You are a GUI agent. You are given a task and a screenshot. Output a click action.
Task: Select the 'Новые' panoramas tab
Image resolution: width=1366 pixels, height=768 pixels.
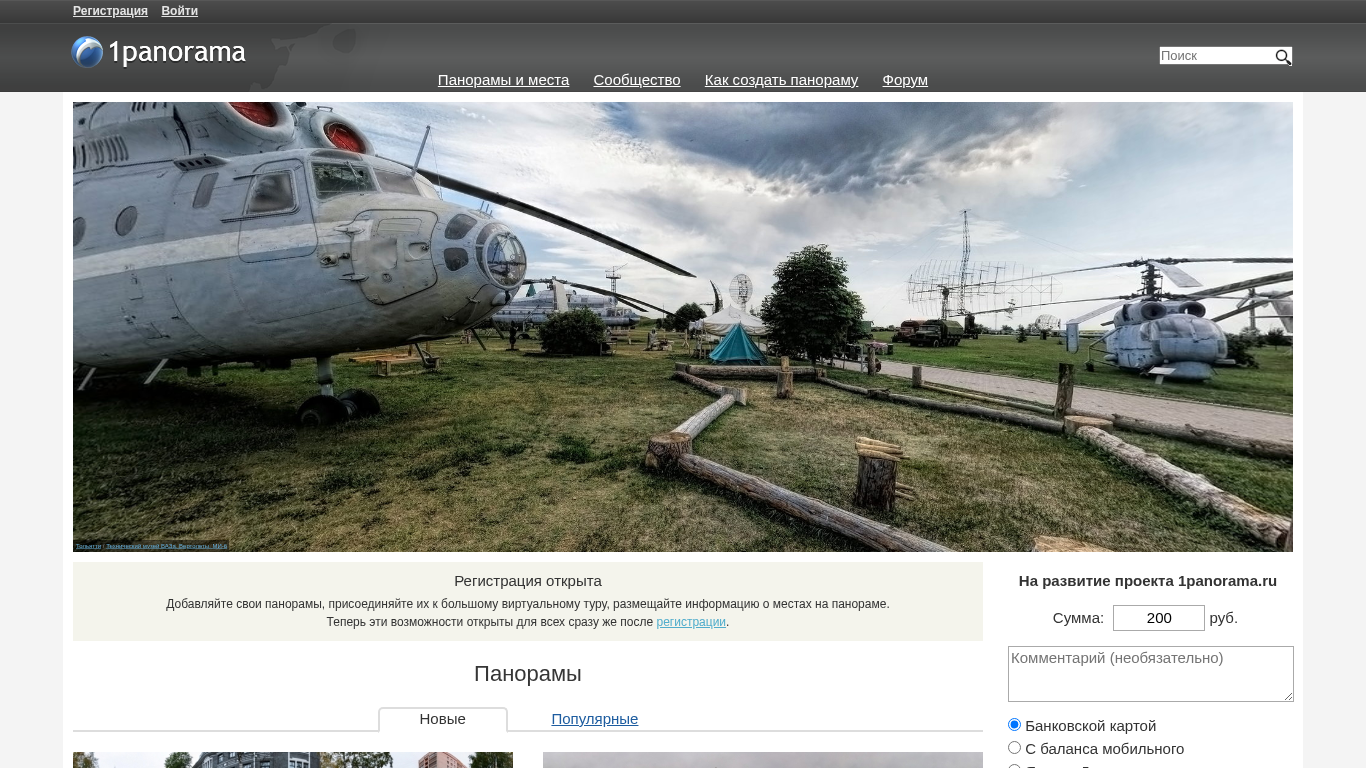click(442, 719)
